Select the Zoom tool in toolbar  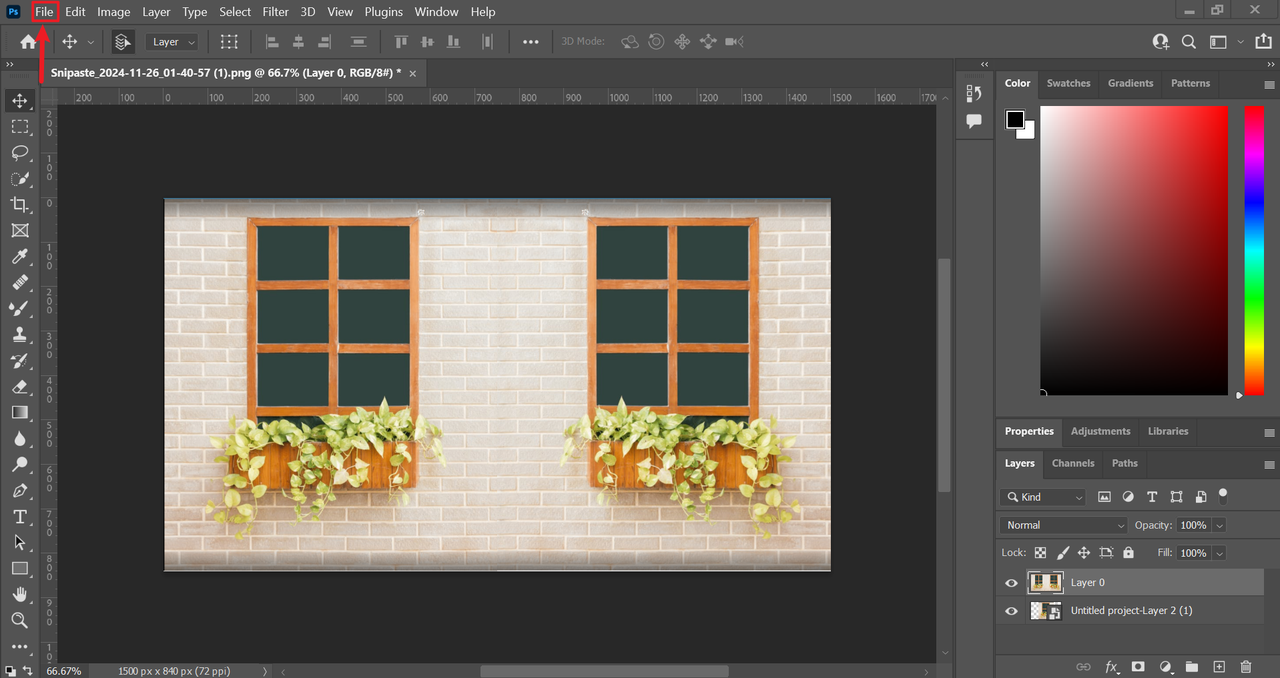[19, 621]
